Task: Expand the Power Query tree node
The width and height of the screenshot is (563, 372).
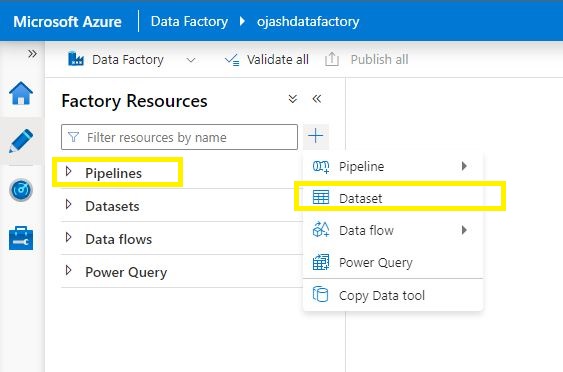Action: [x=69, y=271]
